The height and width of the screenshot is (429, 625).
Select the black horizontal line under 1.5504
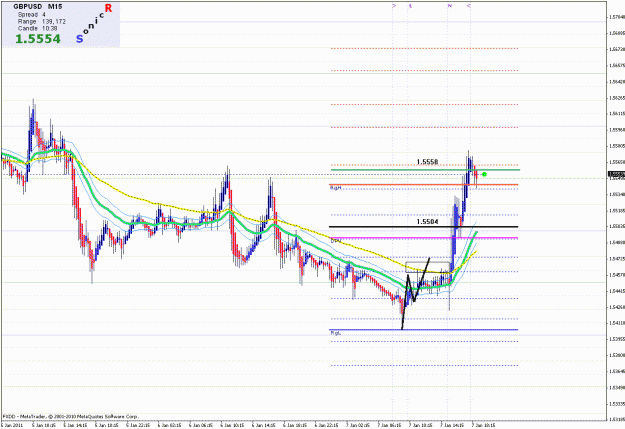[423, 227]
